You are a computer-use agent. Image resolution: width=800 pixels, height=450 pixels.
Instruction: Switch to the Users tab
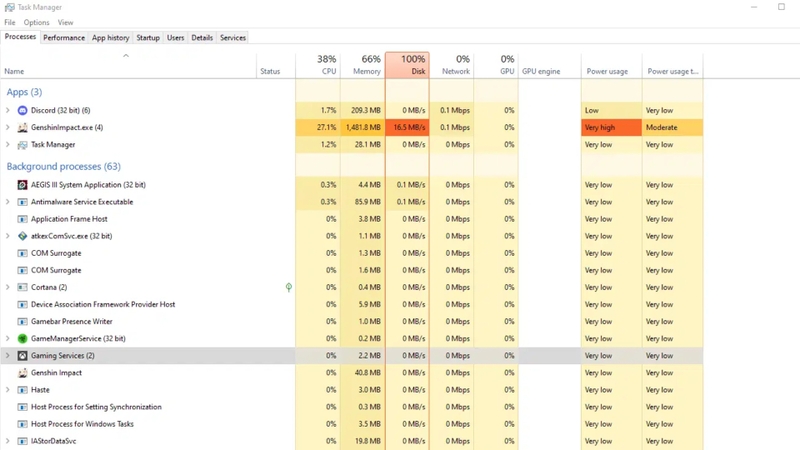[x=176, y=38]
